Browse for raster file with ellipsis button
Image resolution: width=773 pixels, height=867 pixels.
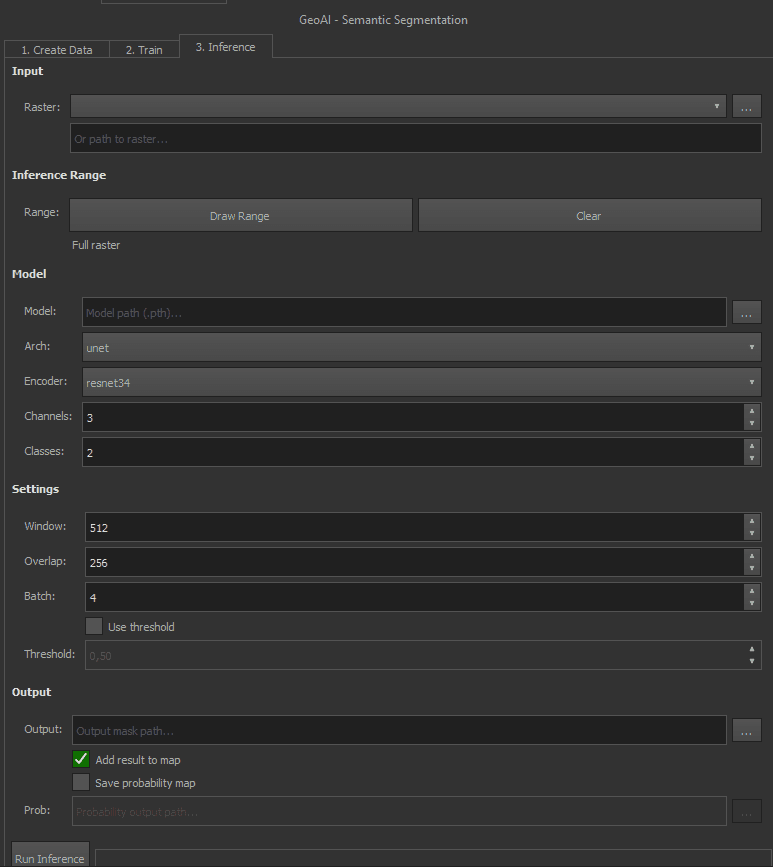[746, 106]
